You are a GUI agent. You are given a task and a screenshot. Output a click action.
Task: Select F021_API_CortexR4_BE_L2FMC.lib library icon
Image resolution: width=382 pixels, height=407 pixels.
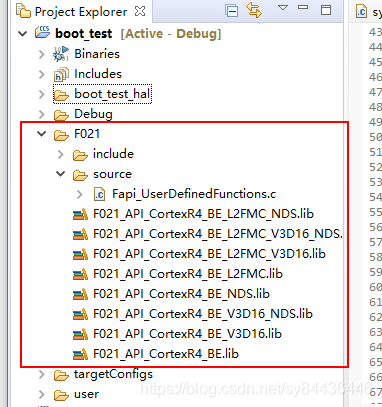pyautogui.click(x=80, y=274)
